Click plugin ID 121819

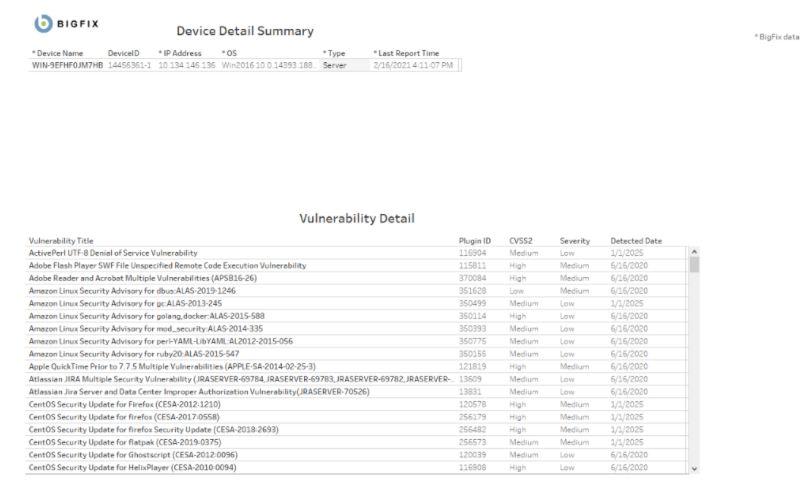[472, 367]
